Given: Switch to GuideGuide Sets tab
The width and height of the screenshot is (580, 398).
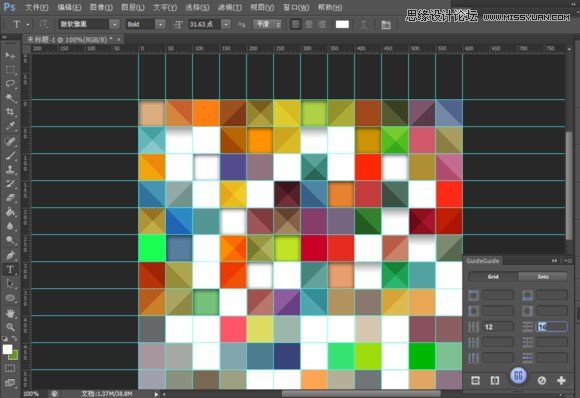Looking at the screenshot, I should [x=543, y=277].
